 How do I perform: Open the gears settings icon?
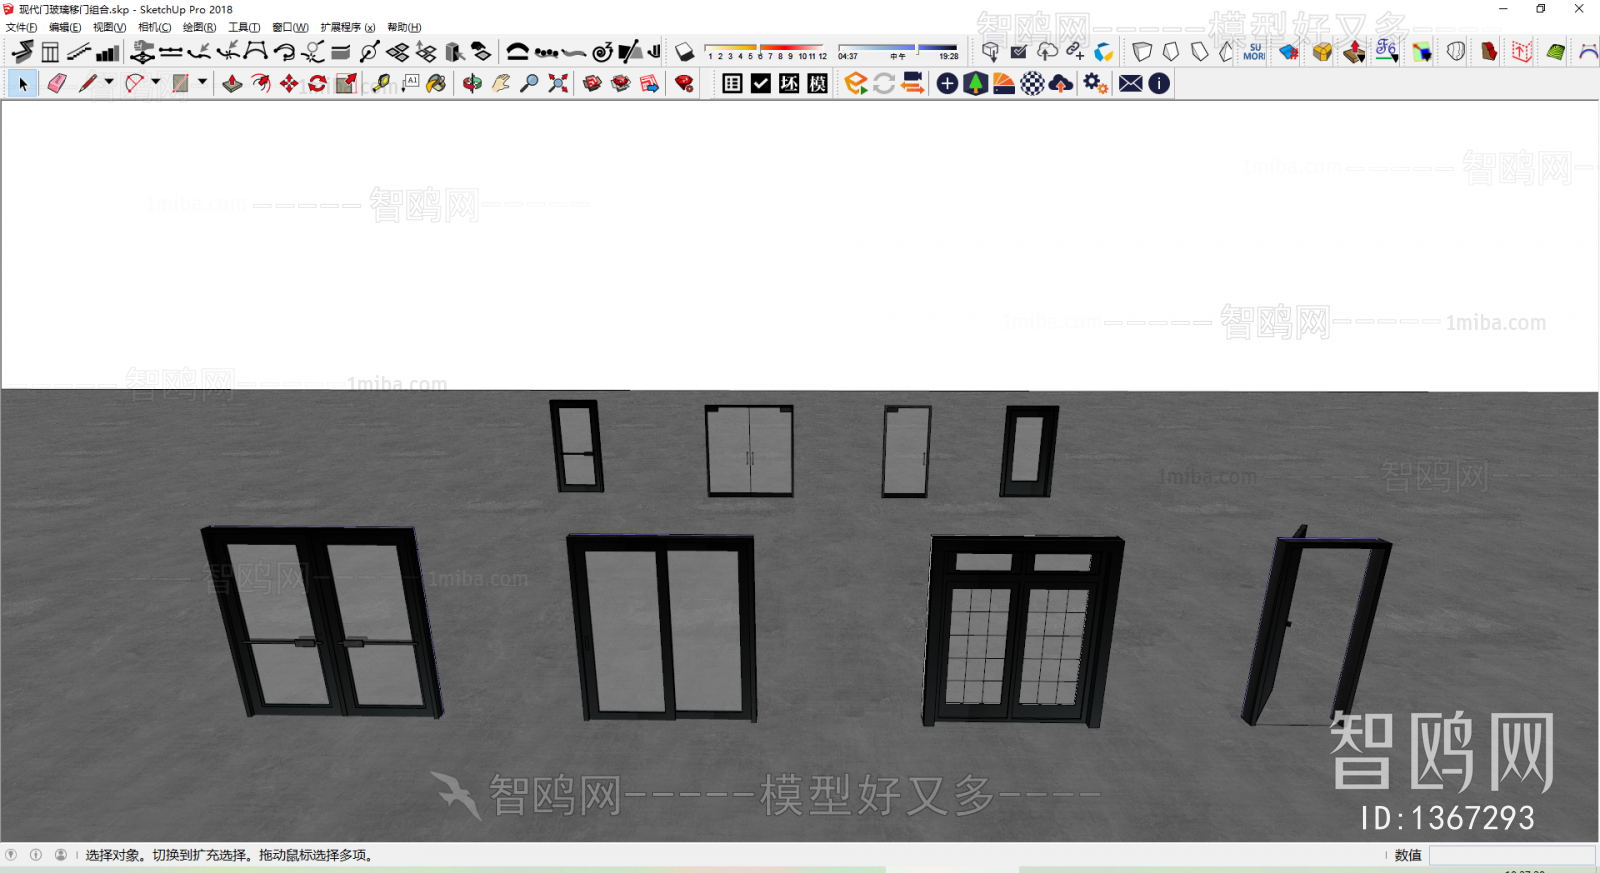(x=1095, y=84)
